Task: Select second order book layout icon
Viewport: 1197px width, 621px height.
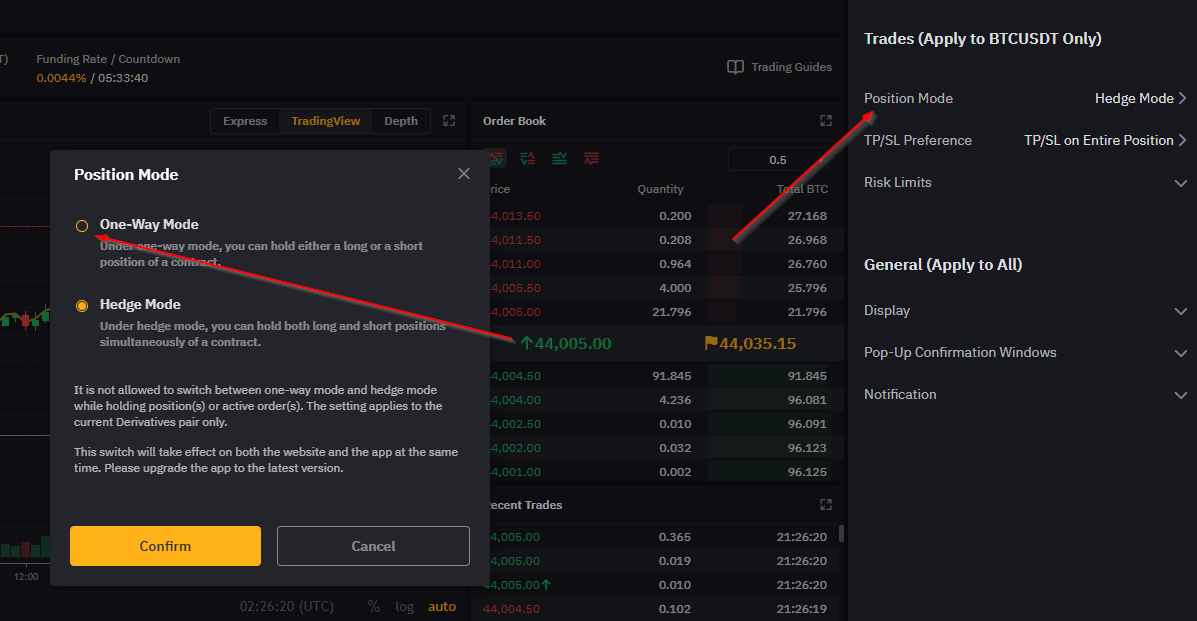Action: (528, 159)
